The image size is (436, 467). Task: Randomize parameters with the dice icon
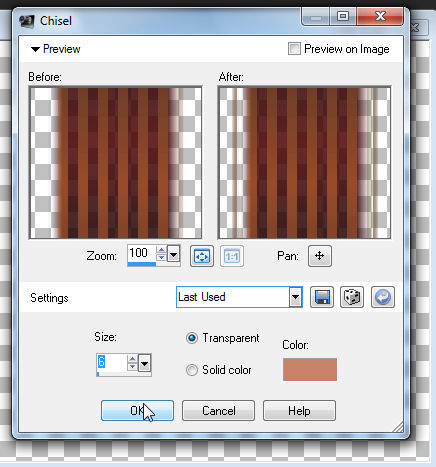click(x=352, y=297)
